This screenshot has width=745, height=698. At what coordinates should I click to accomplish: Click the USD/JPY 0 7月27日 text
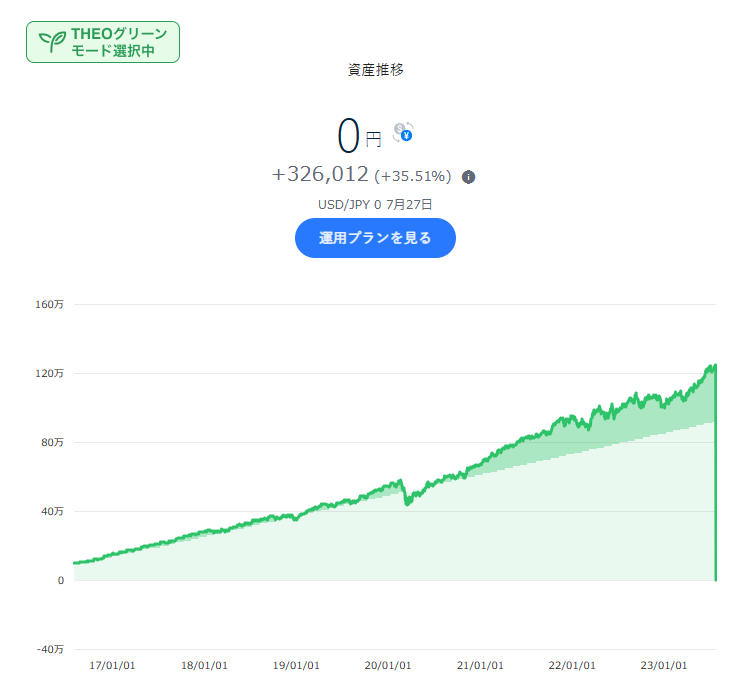[375, 205]
